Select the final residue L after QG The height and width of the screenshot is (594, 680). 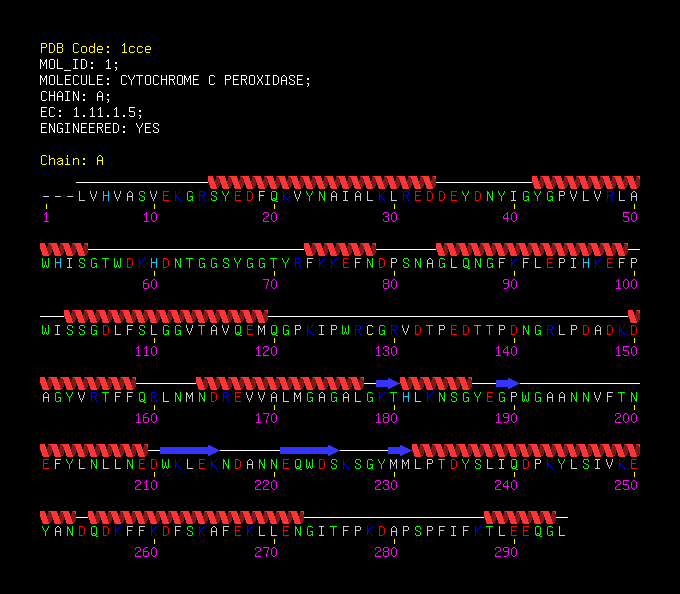click(x=562, y=531)
